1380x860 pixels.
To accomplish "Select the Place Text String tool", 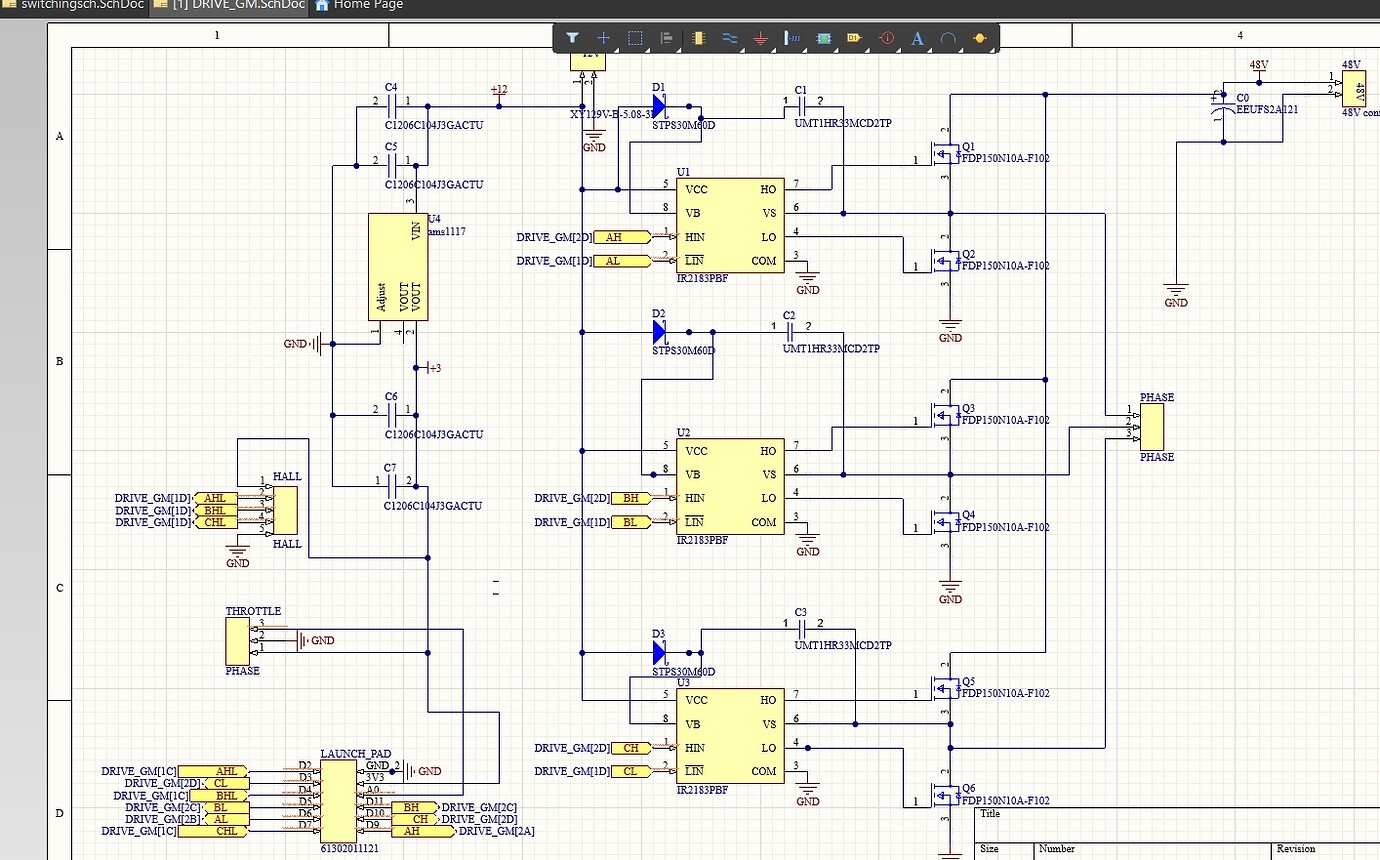I will 917,38.
